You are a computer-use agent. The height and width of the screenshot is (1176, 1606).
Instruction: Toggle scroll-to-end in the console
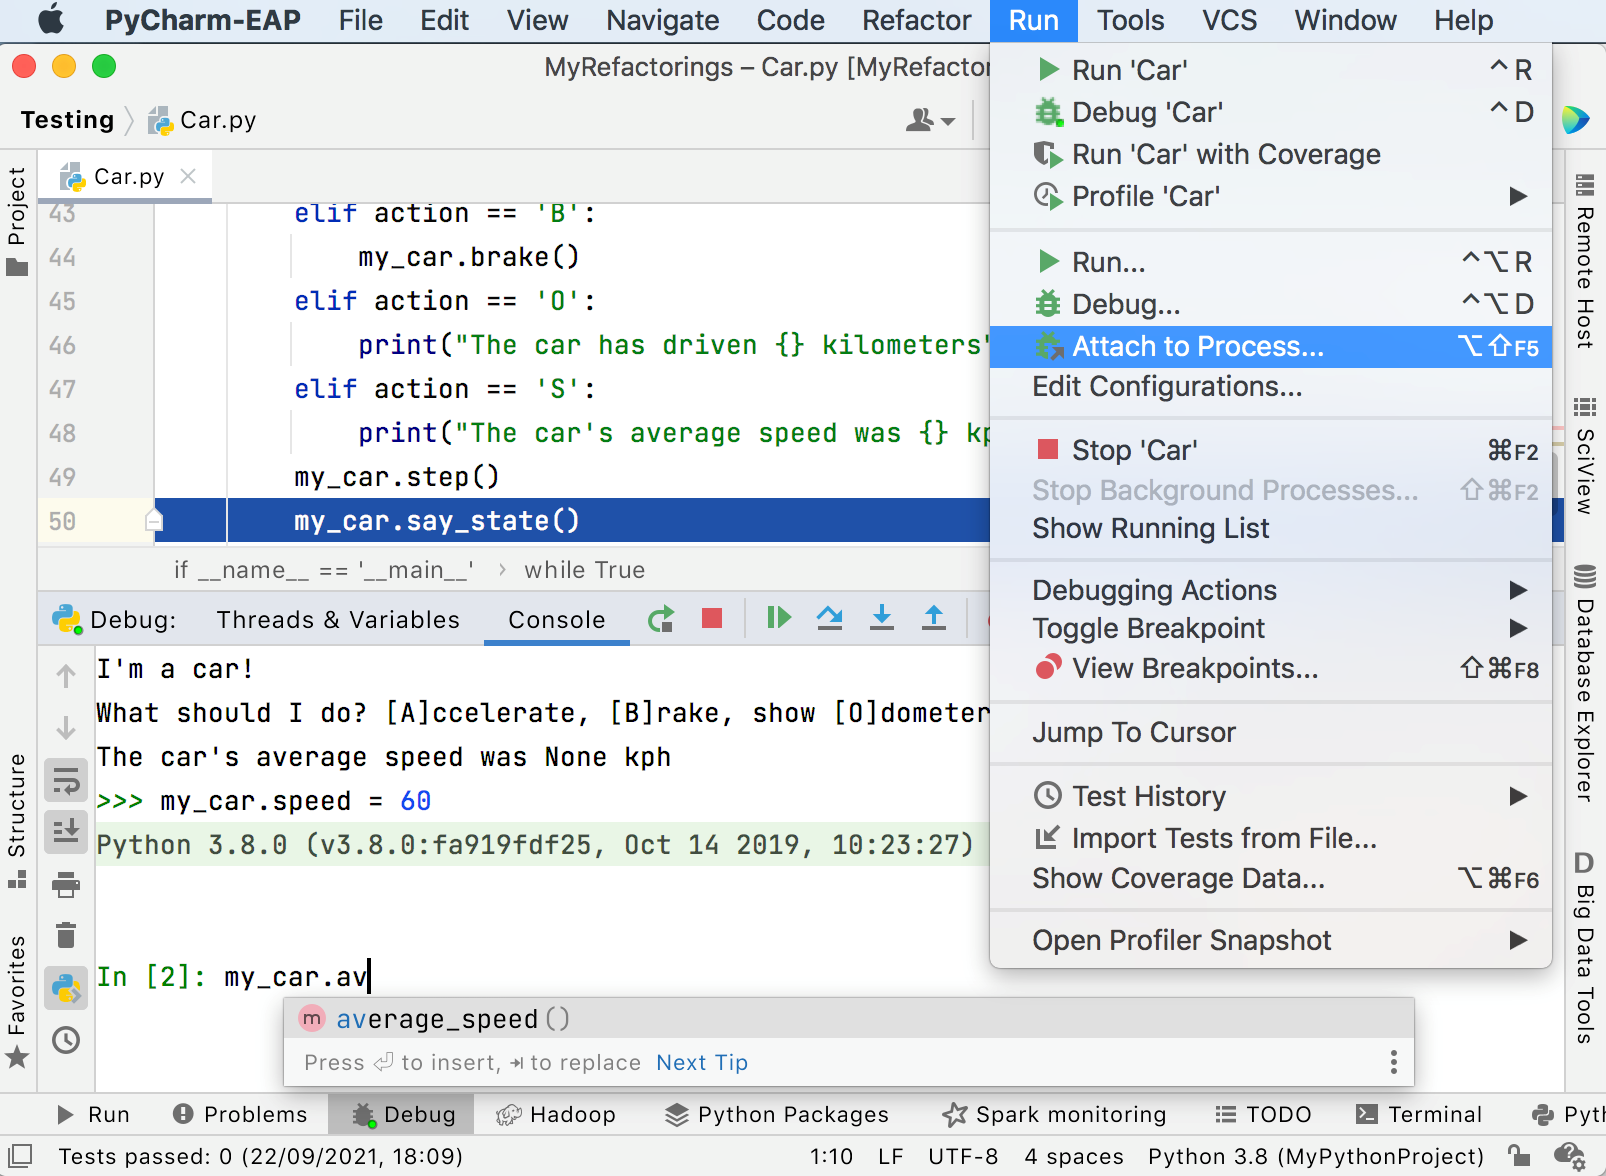point(66,832)
